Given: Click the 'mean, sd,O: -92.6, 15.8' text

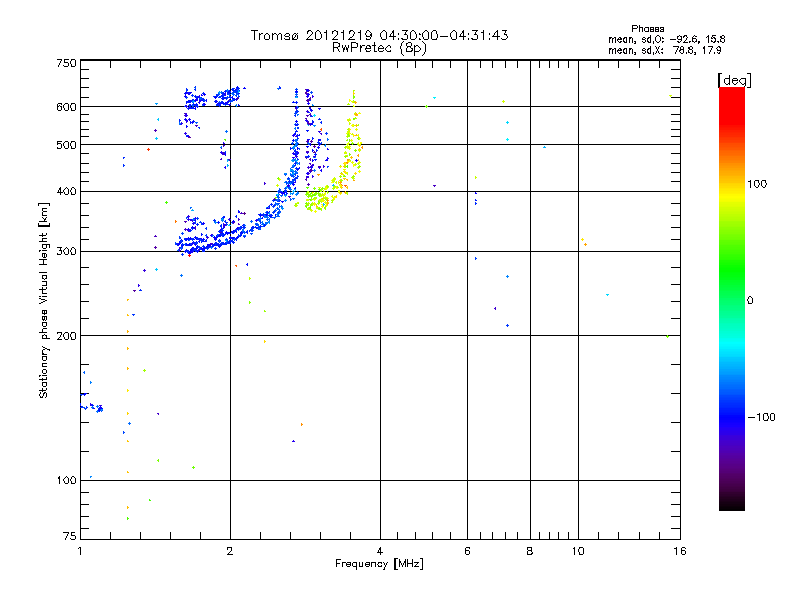Looking at the screenshot, I should 666,39.
